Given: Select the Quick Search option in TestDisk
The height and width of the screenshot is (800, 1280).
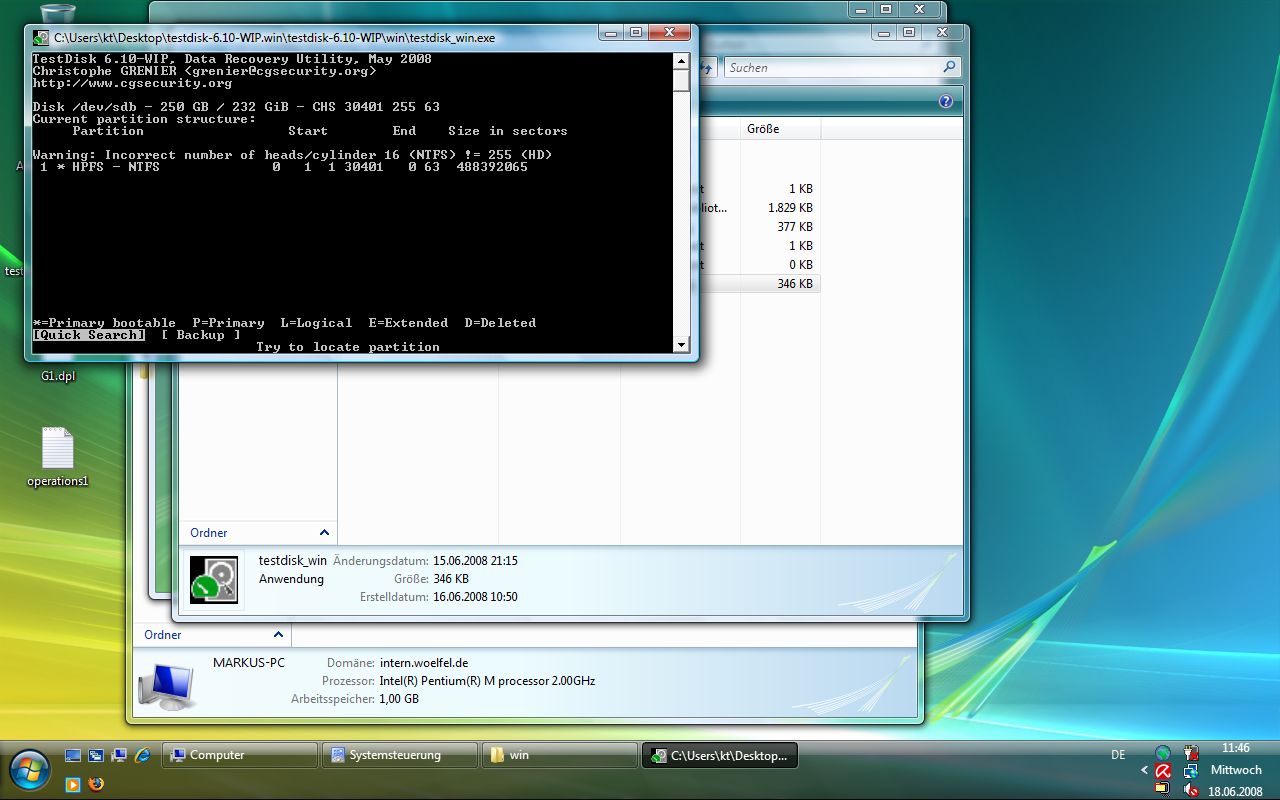Looking at the screenshot, I should (x=88, y=335).
